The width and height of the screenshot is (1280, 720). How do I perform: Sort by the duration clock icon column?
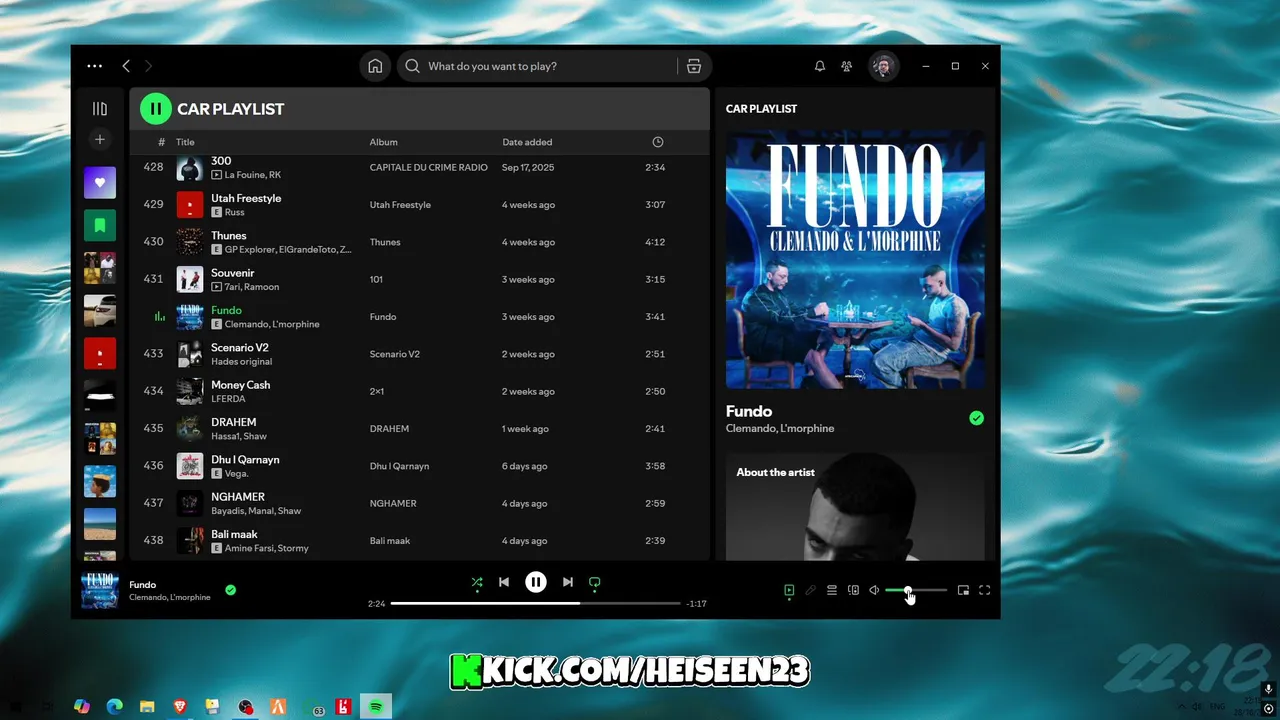pyautogui.click(x=658, y=142)
